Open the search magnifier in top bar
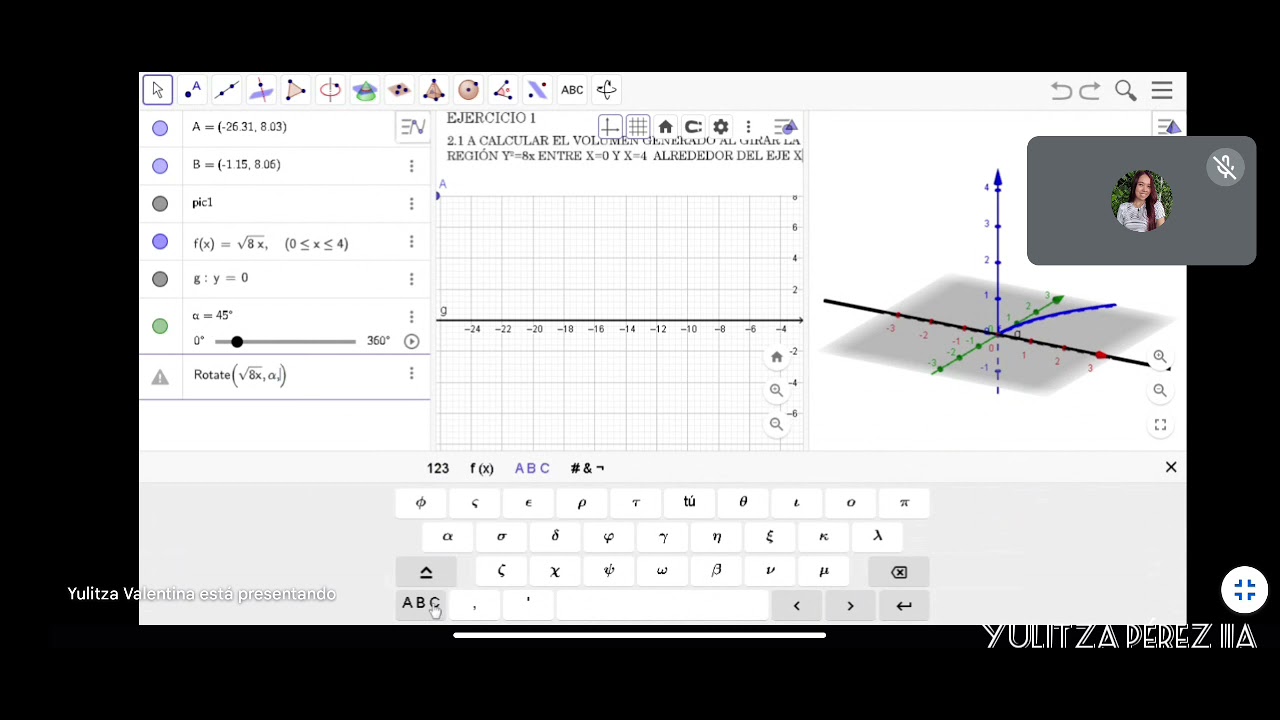The width and height of the screenshot is (1280, 720). 1125,91
